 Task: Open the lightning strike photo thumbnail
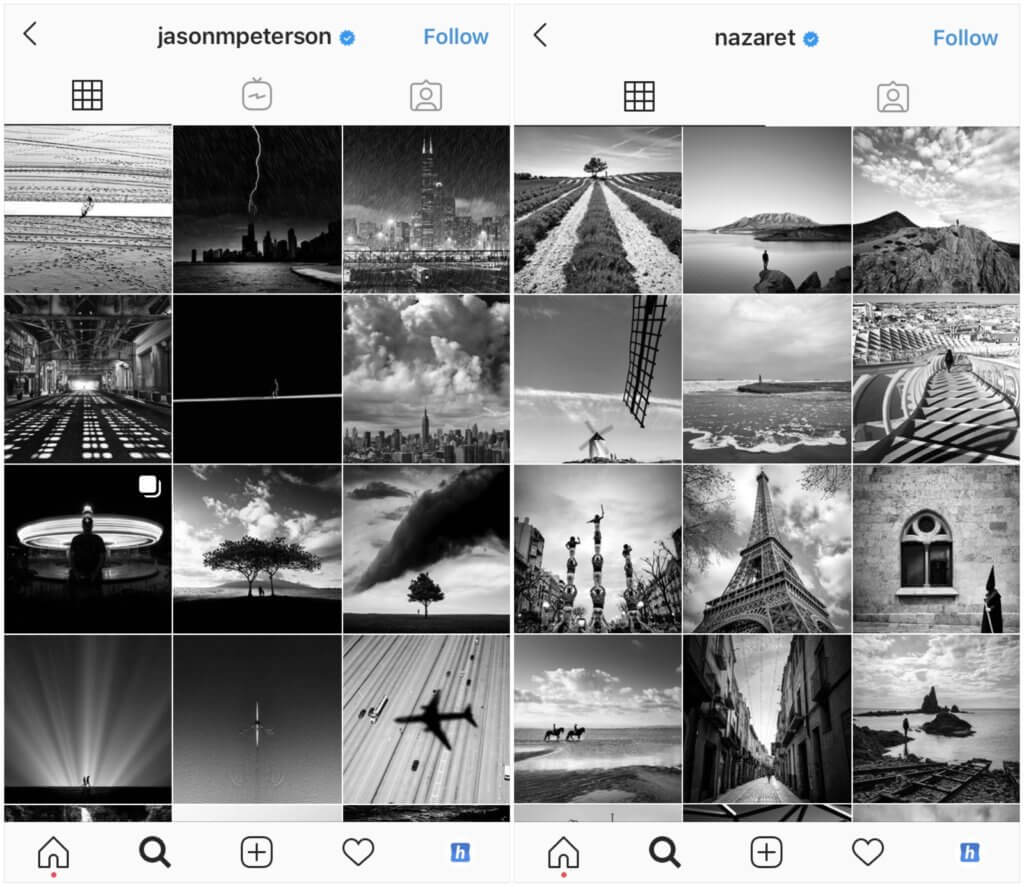tap(258, 207)
